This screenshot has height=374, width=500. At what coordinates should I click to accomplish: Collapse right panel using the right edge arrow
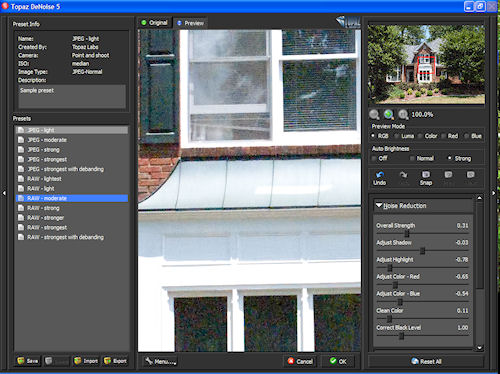tap(494, 193)
